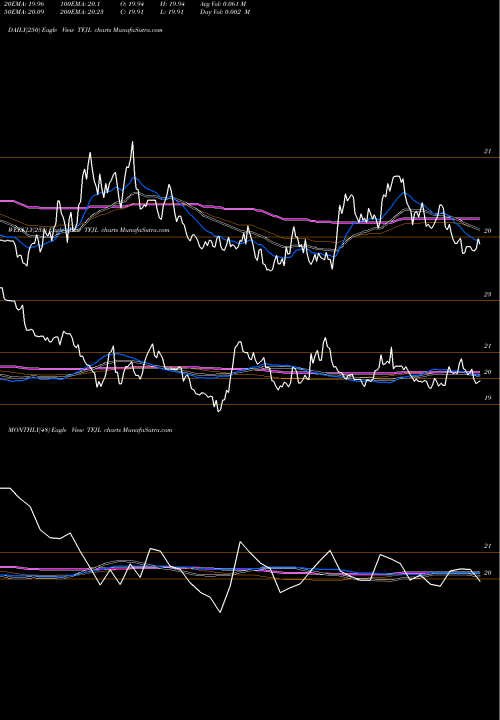Image resolution: width=500 pixels, height=720 pixels.
Task: Click the L: 19.91 low price
Action: click(x=172, y=12)
